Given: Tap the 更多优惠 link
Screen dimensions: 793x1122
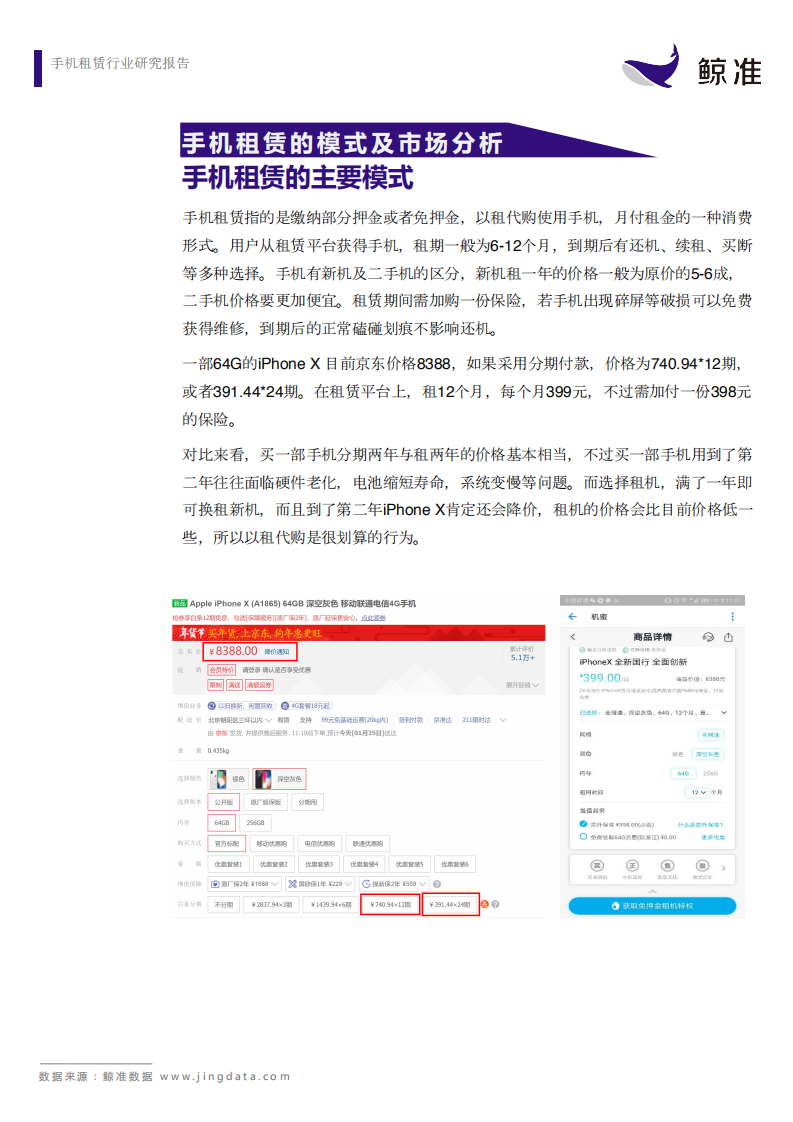Looking at the screenshot, I should 713,836.
